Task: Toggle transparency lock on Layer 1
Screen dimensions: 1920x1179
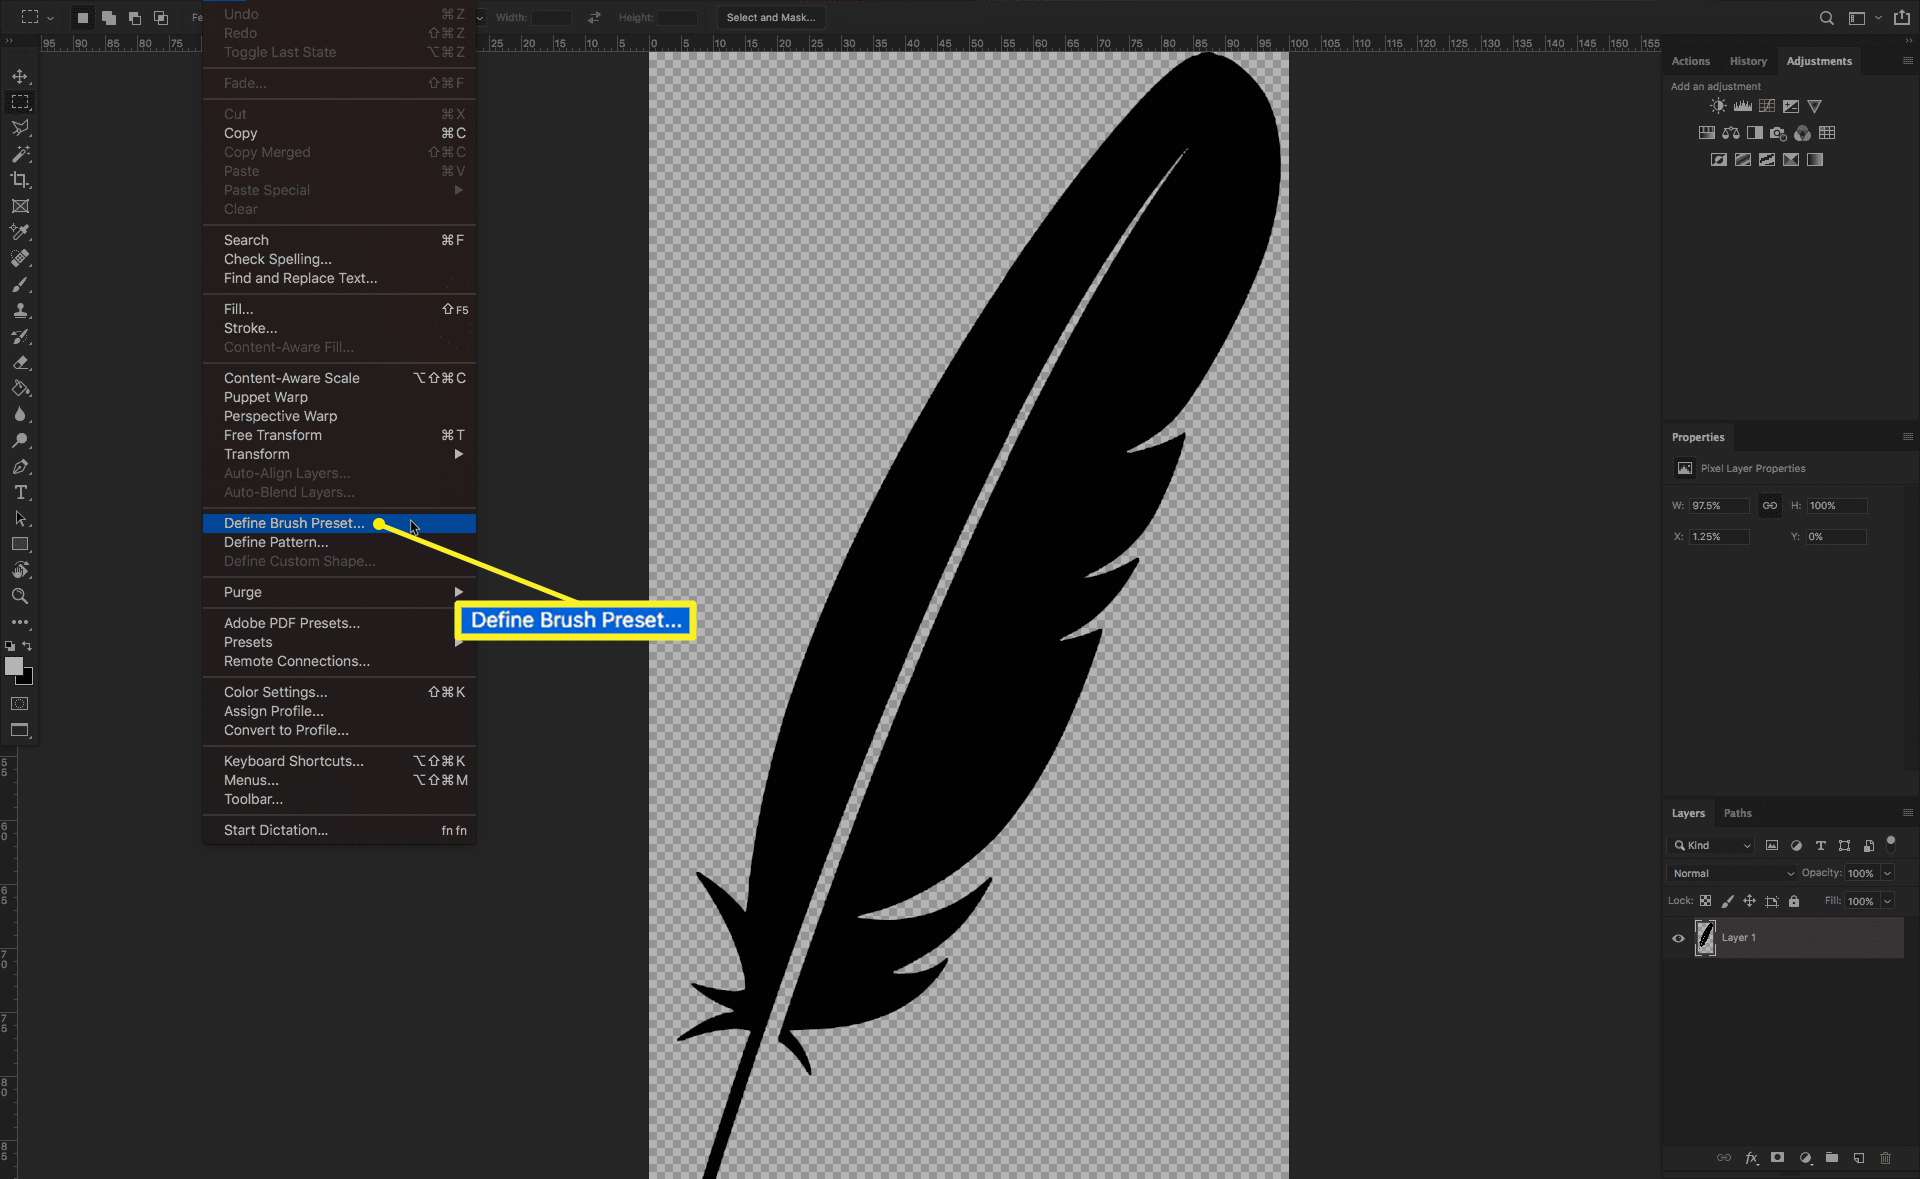Action: point(1706,901)
